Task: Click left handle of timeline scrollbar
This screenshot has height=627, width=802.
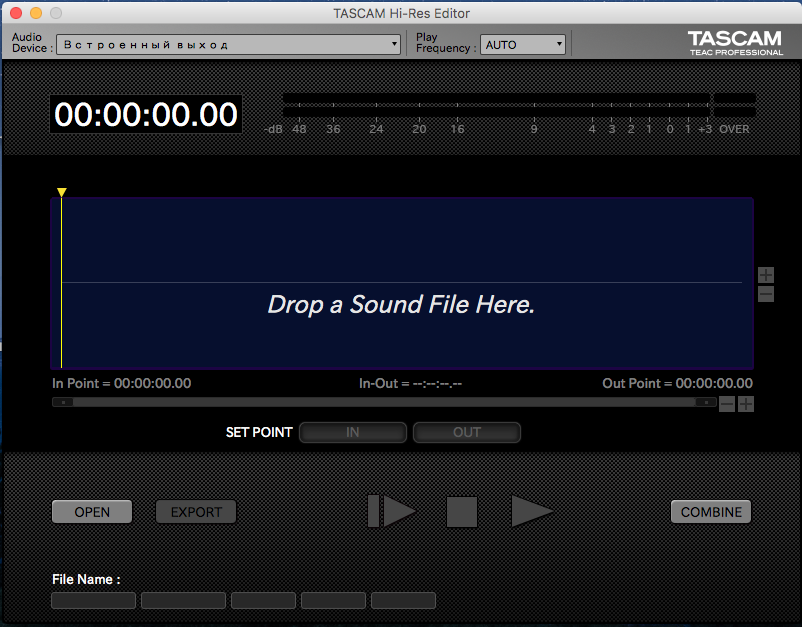Action: pos(63,402)
